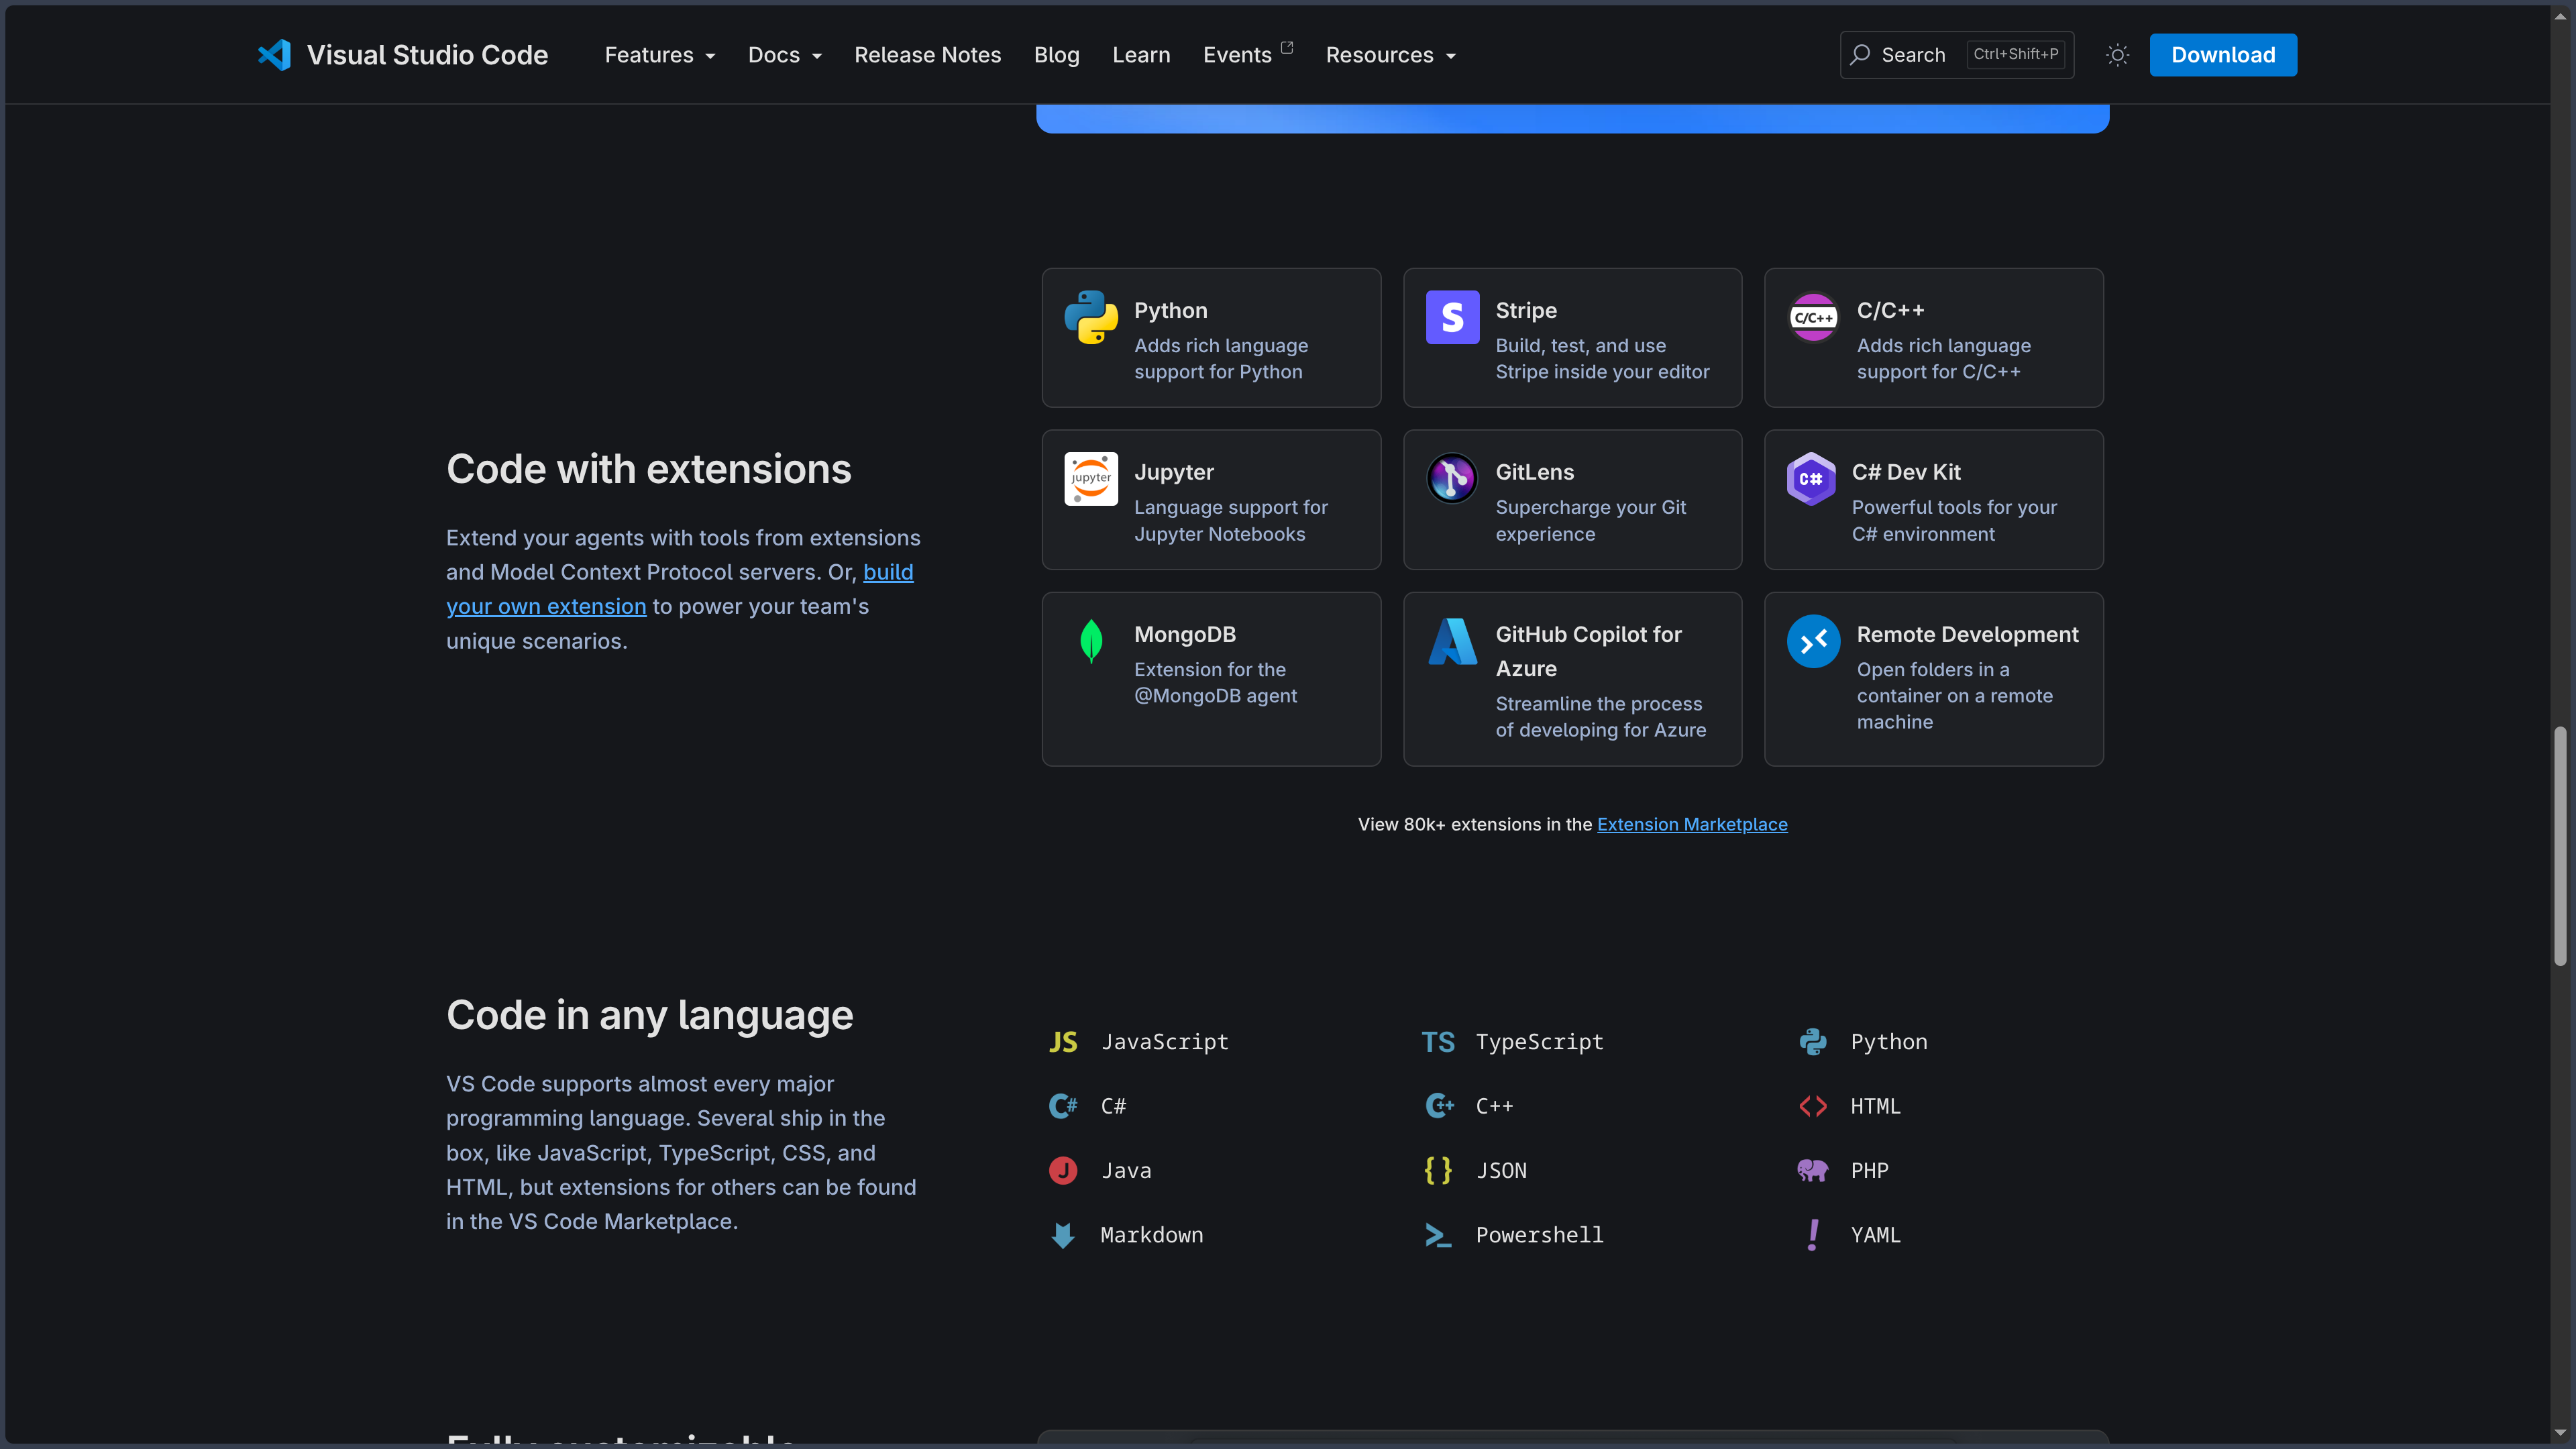Click the 'Code in any language' heading

pyautogui.click(x=650, y=1015)
